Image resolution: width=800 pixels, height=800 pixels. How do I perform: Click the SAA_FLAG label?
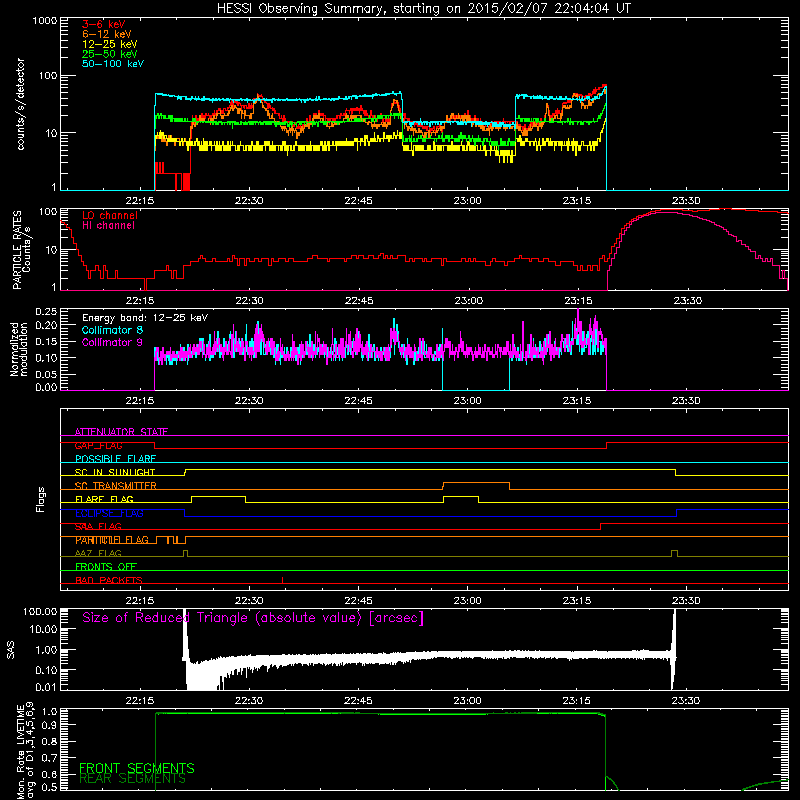tap(98, 526)
